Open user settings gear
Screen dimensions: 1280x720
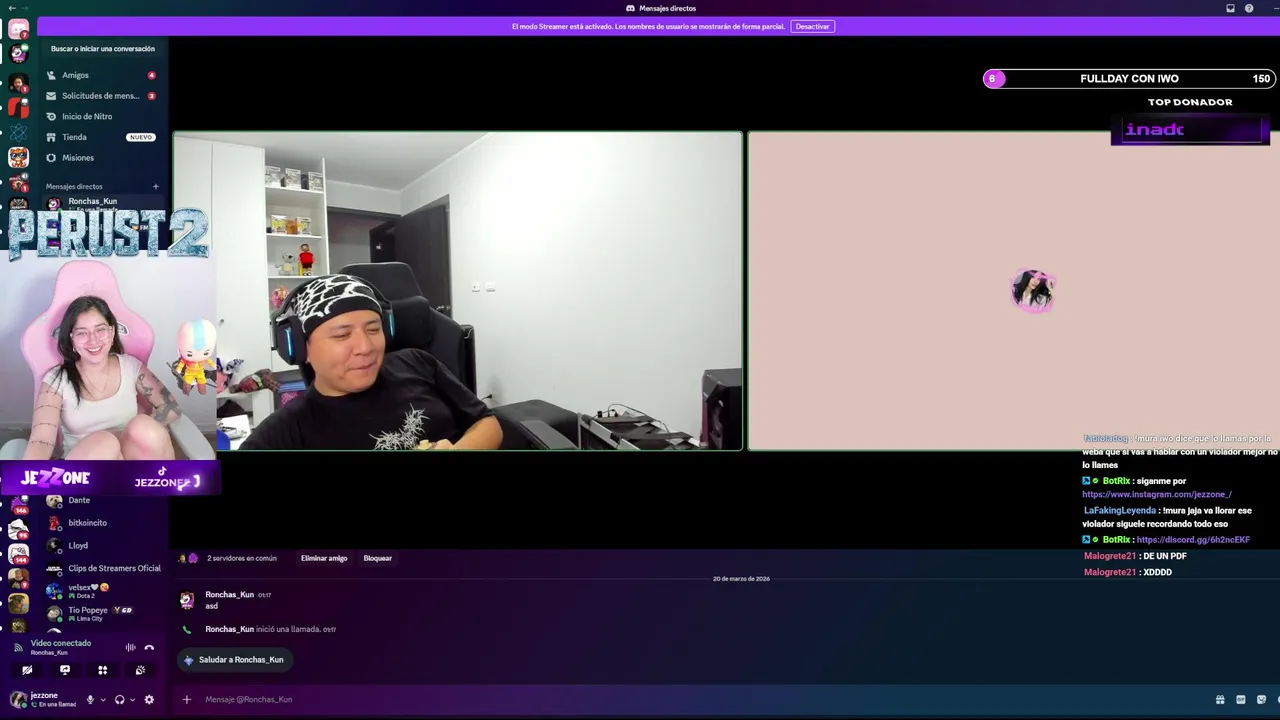click(x=149, y=700)
